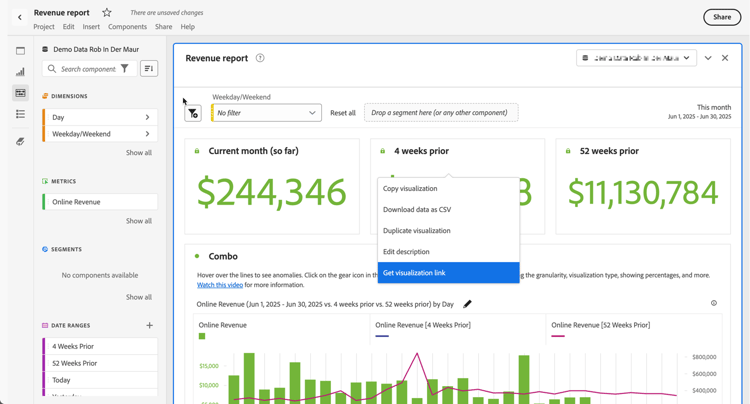
Task: Open component sort options button
Action: pos(148,69)
